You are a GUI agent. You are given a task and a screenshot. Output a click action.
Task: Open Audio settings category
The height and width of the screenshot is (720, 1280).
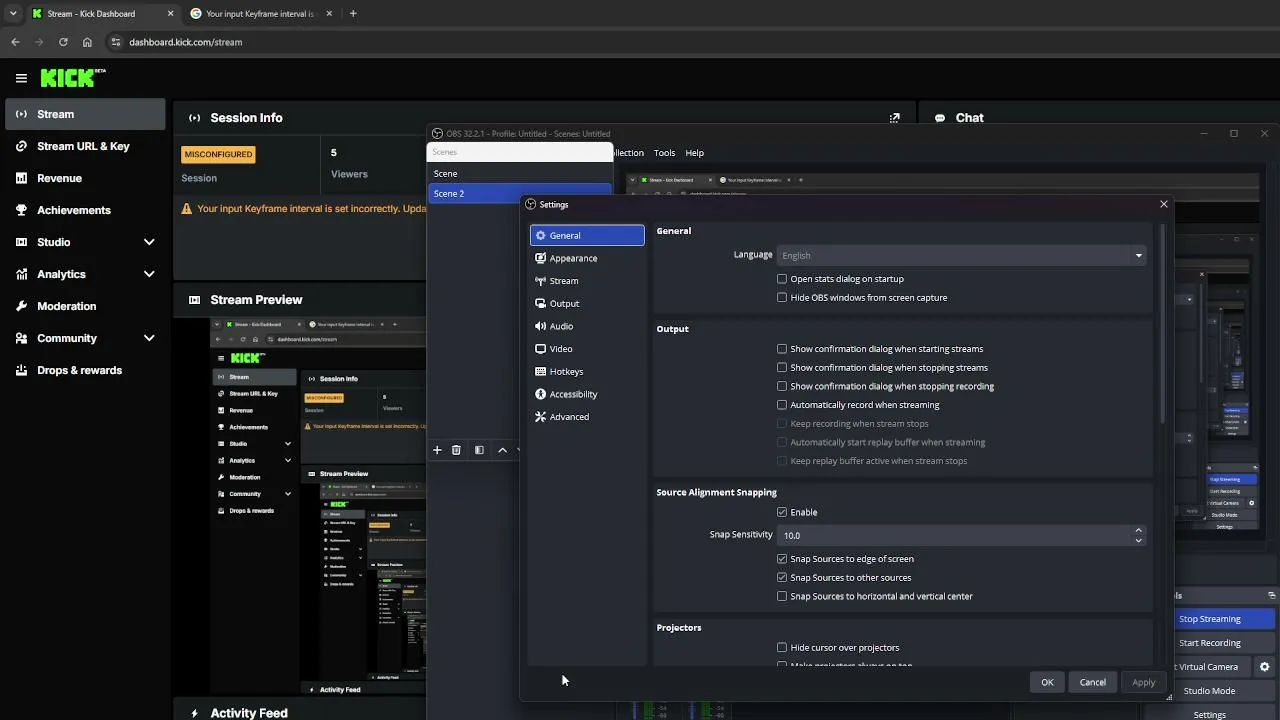coord(587,326)
